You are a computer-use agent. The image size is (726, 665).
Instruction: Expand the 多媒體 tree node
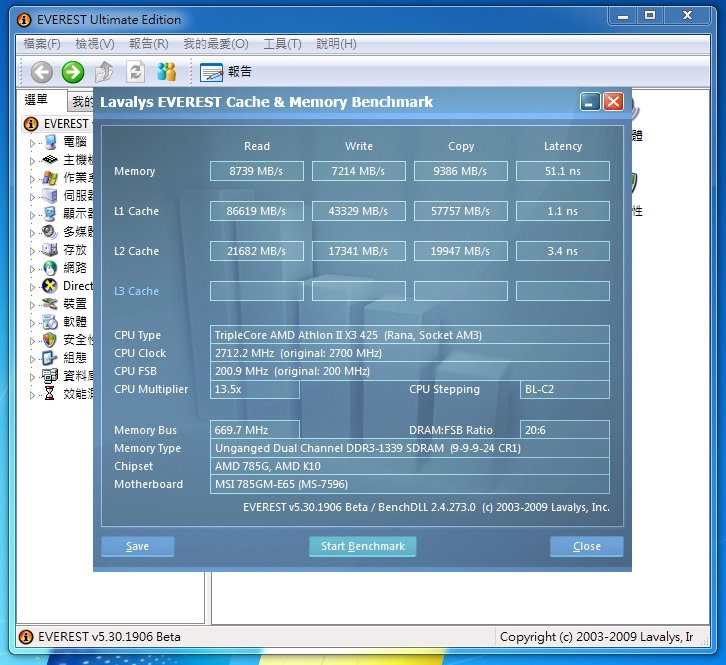pos(32,233)
